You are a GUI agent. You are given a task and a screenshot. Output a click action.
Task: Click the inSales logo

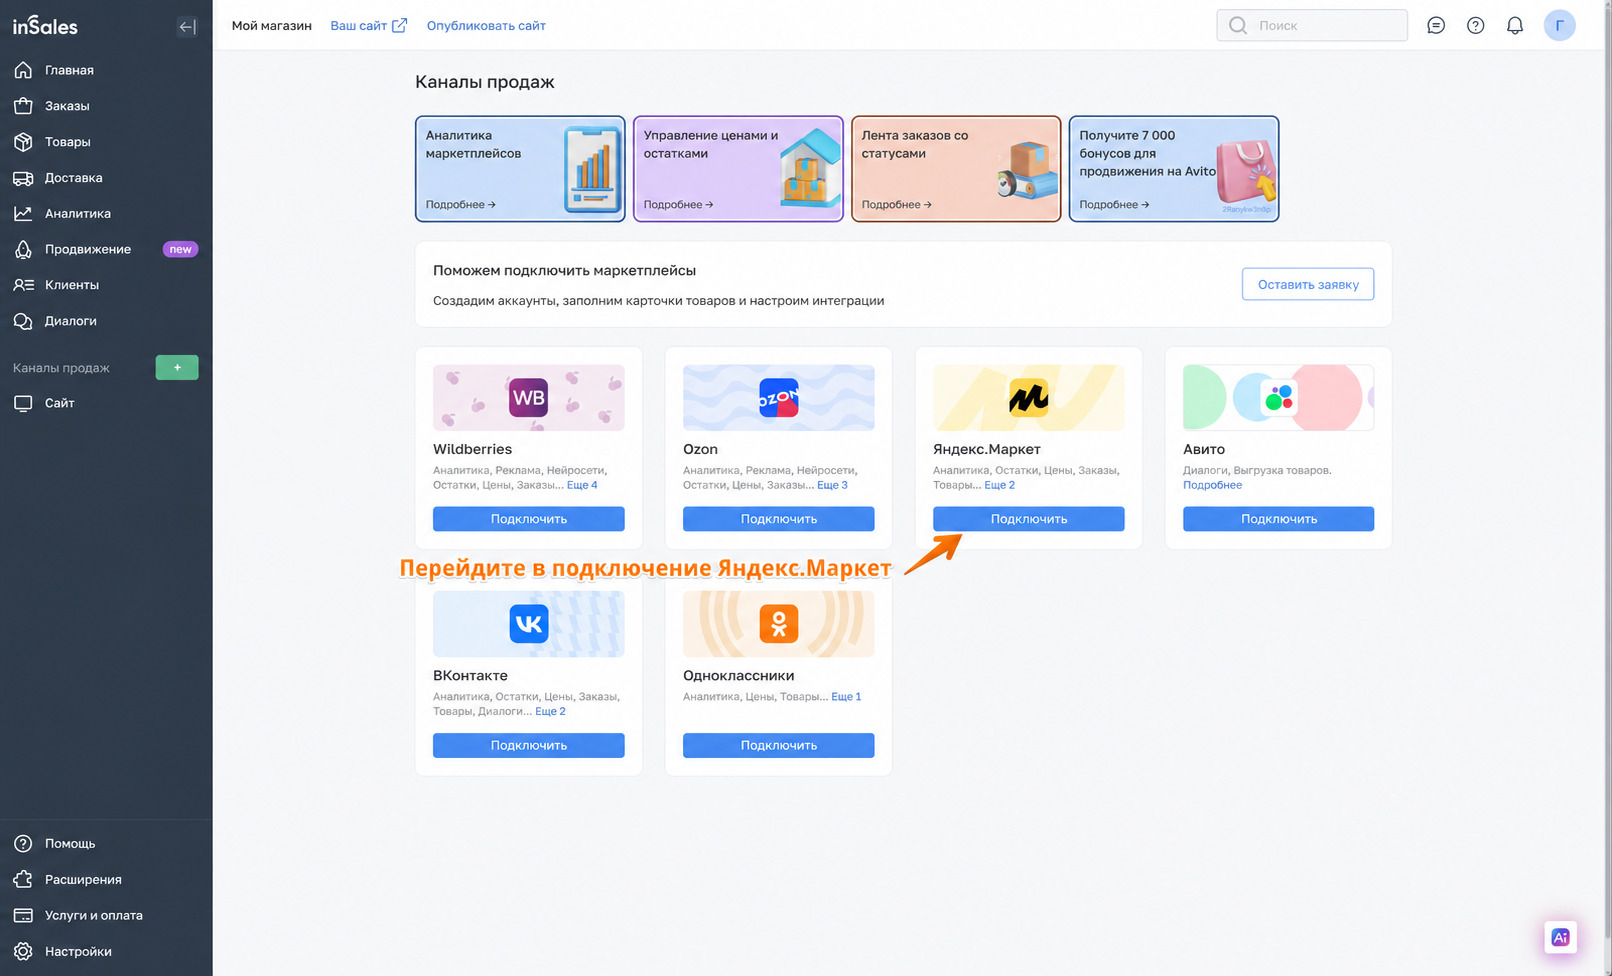(x=45, y=27)
